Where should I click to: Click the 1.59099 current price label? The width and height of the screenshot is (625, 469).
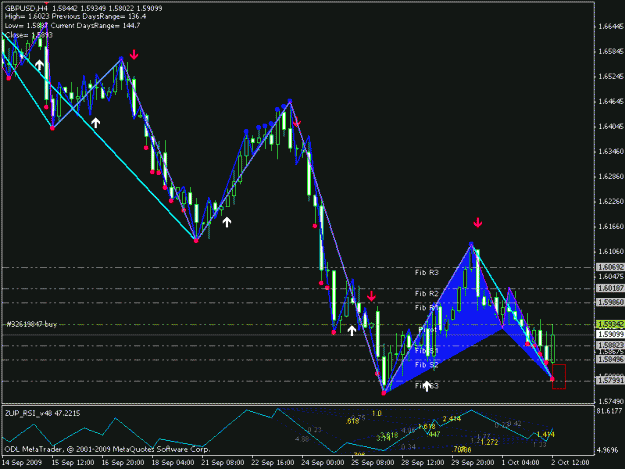pyautogui.click(x=610, y=334)
